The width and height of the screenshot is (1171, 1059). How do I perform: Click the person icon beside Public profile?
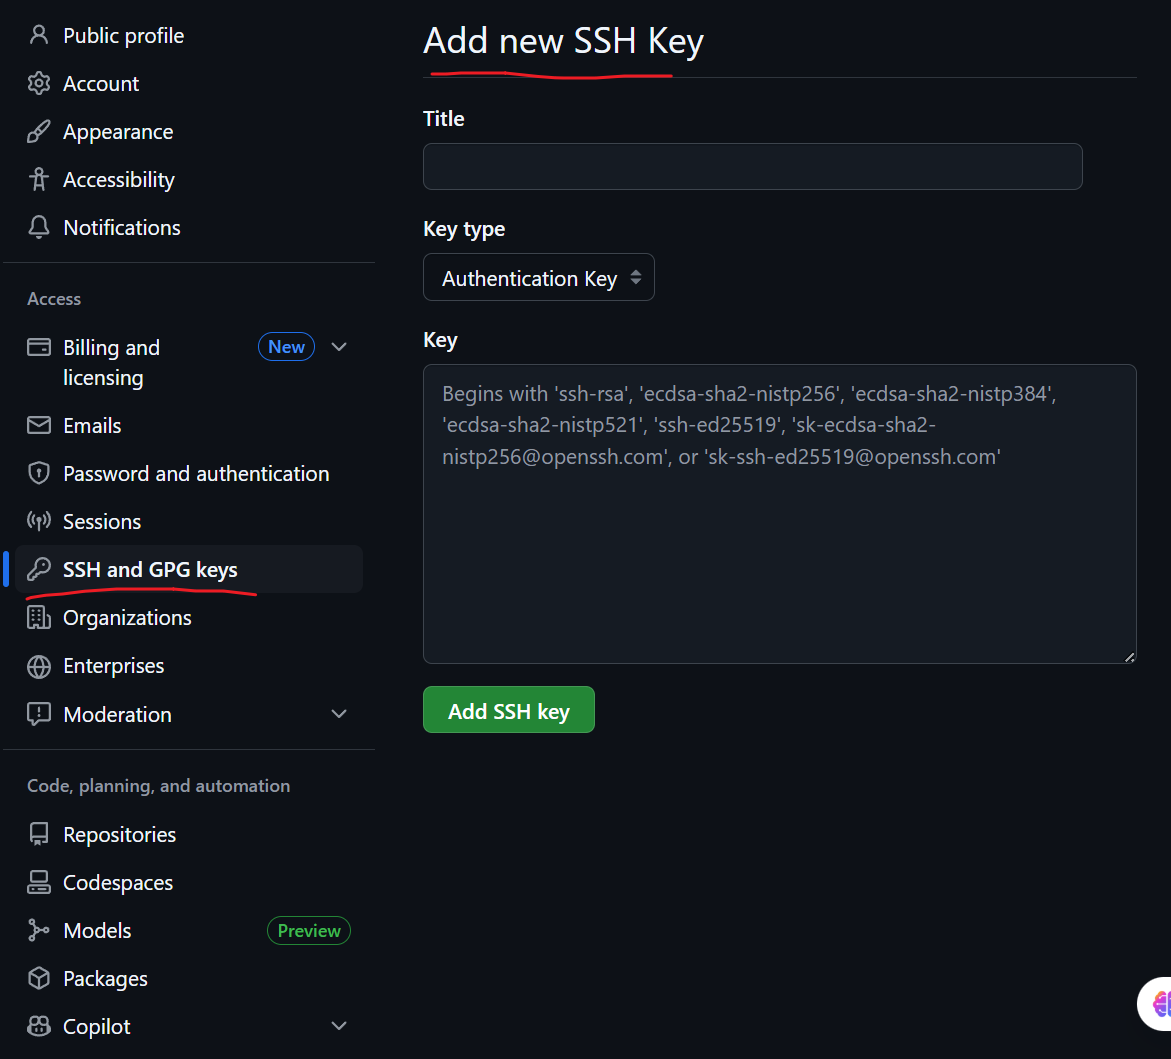click(39, 35)
